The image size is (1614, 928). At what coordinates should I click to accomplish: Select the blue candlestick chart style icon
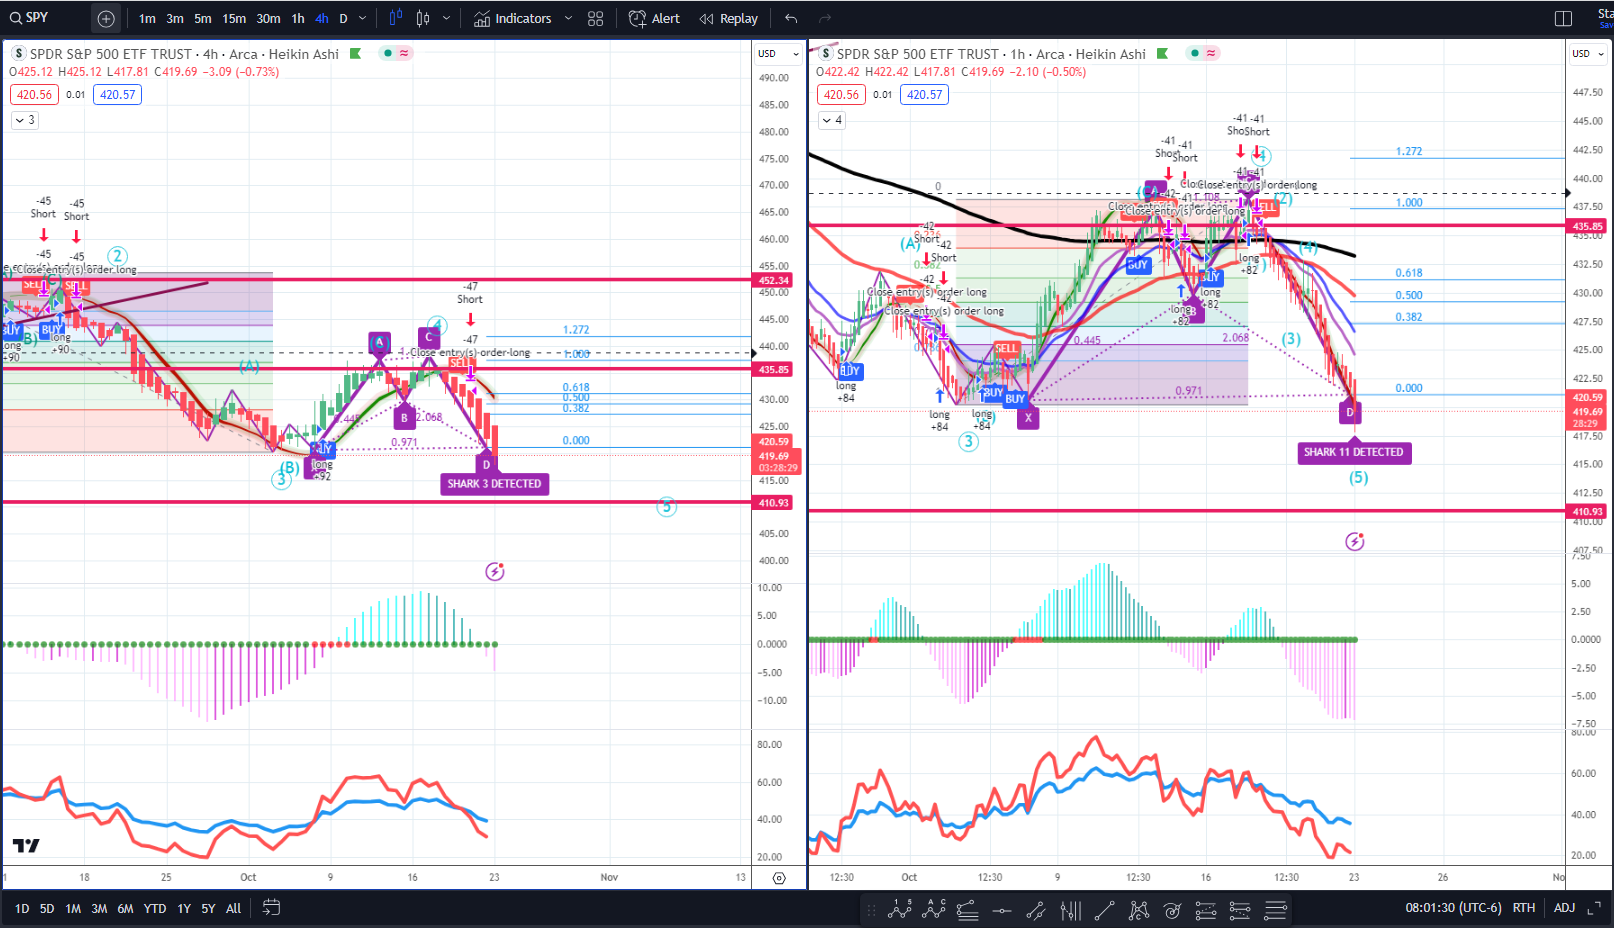pyautogui.click(x=395, y=18)
